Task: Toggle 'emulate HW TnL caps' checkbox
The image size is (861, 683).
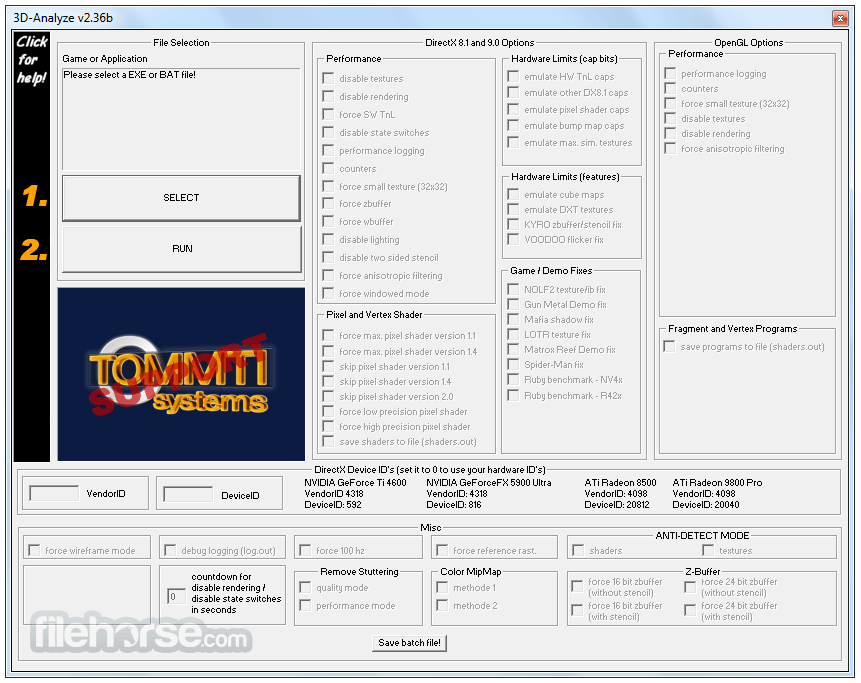Action: click(x=513, y=76)
